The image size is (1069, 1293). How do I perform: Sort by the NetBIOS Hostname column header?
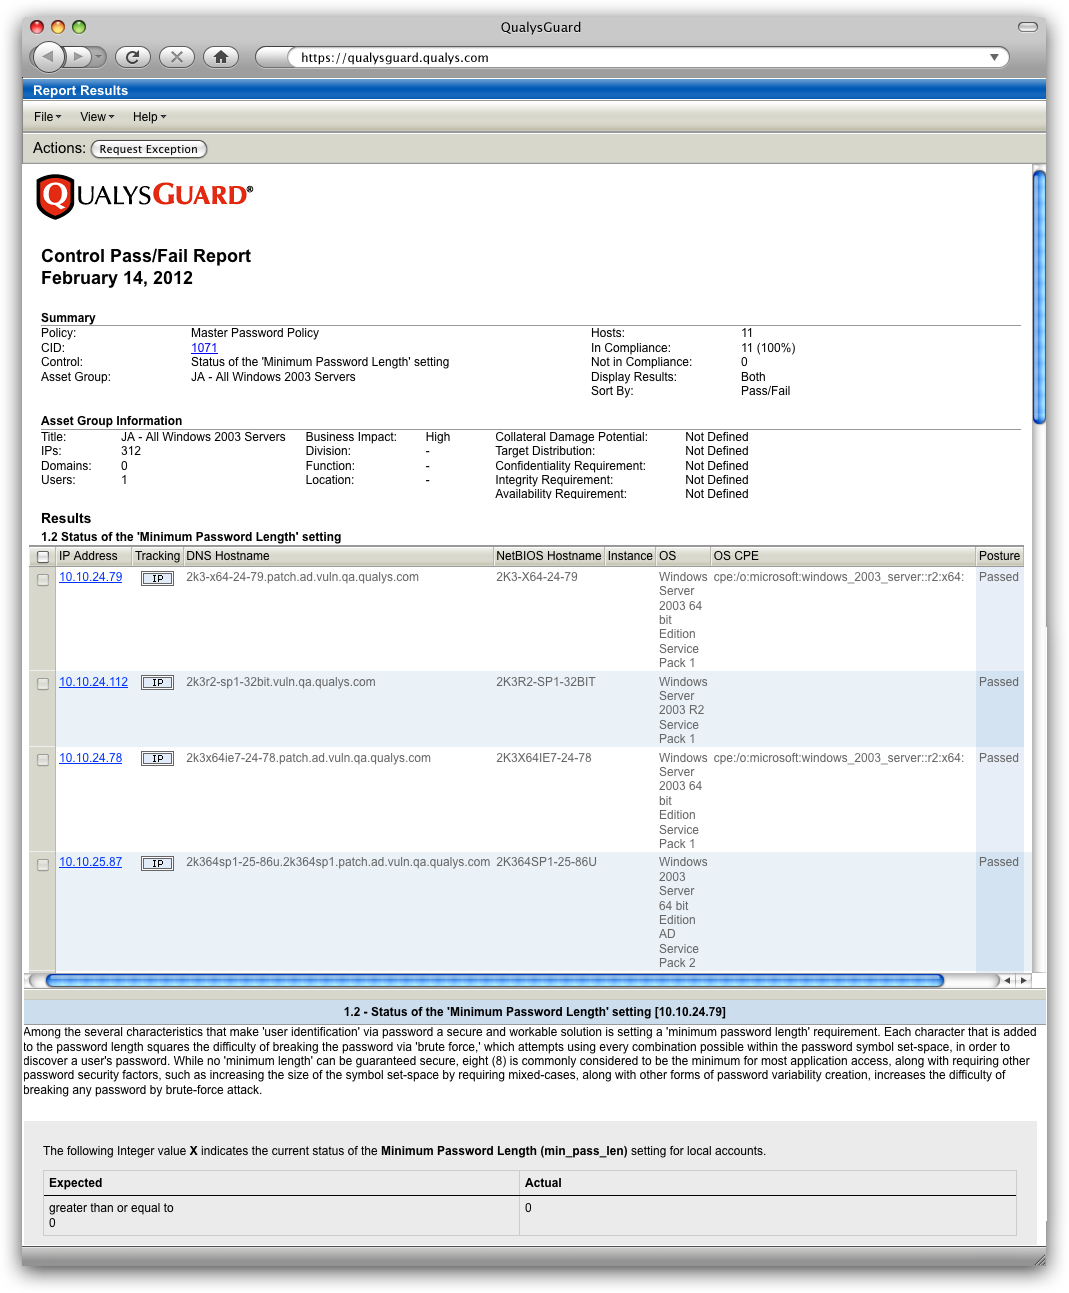click(x=549, y=556)
